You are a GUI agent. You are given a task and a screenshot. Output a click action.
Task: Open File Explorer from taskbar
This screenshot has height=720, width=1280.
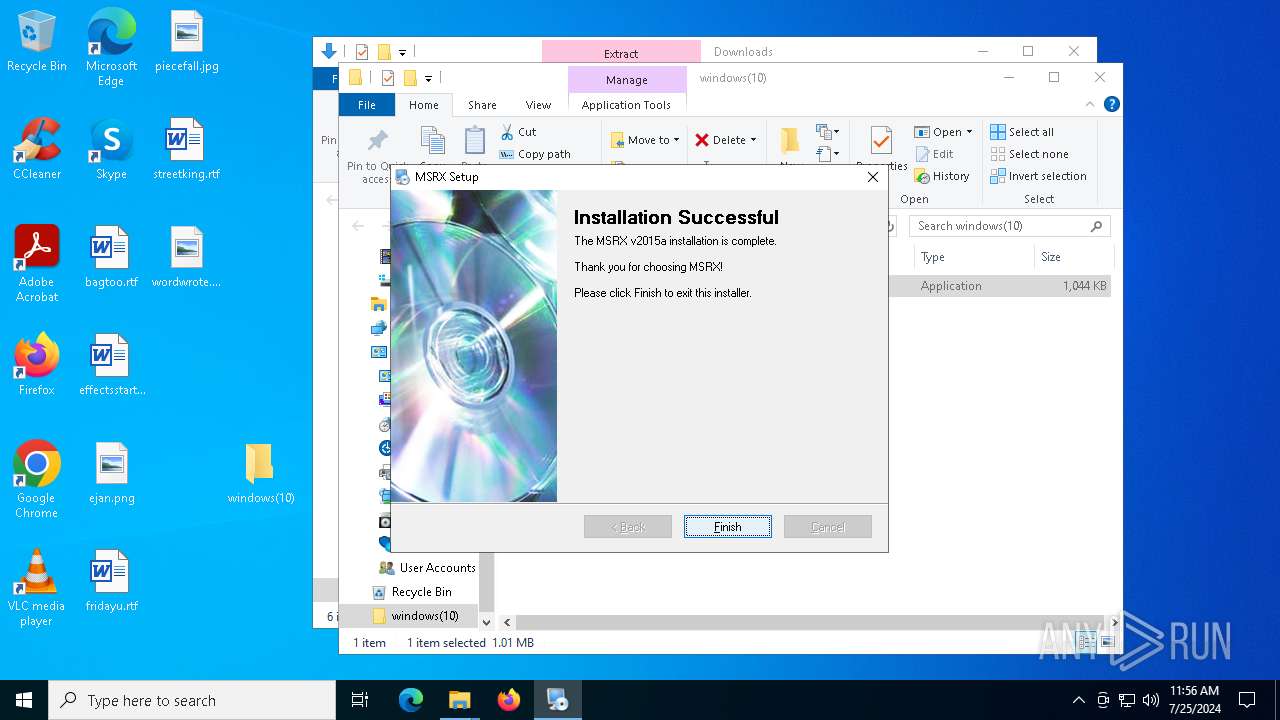coord(459,700)
